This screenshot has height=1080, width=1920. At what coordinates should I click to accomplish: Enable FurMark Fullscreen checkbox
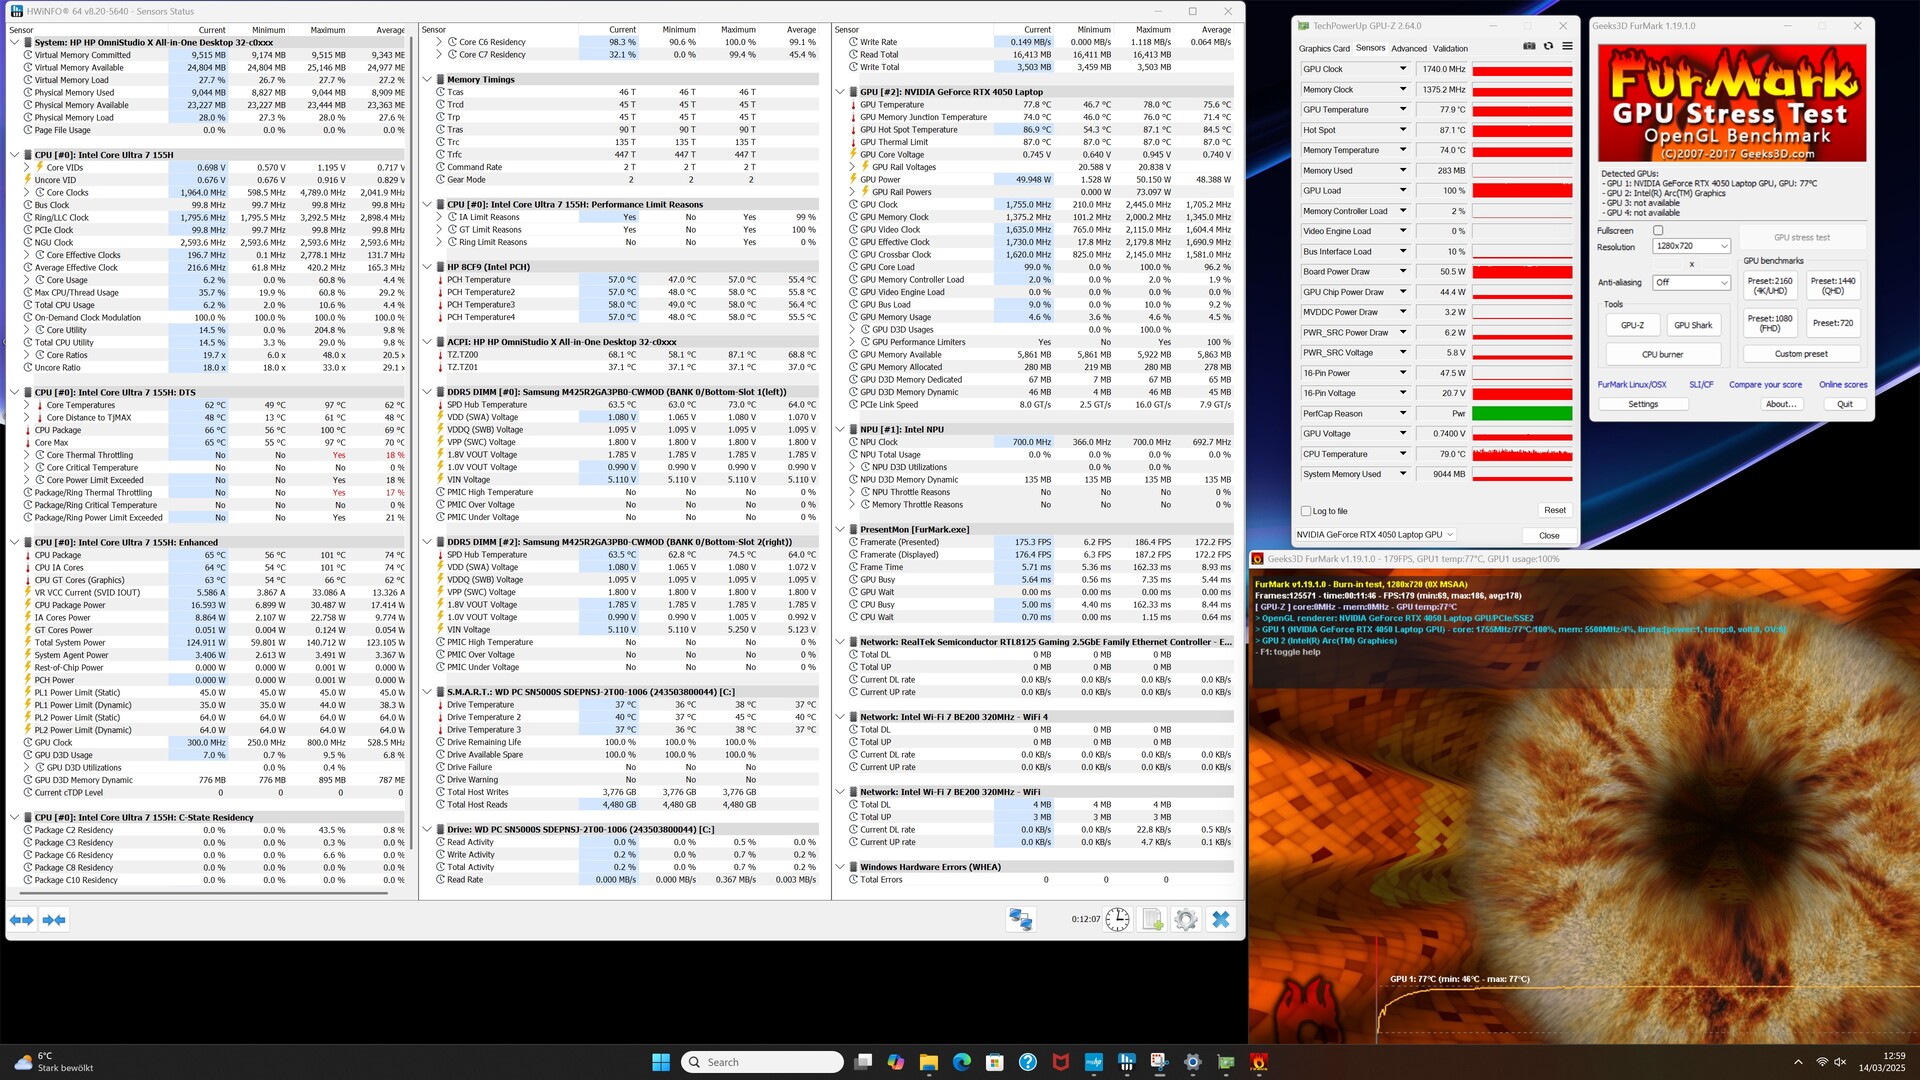click(x=1658, y=231)
